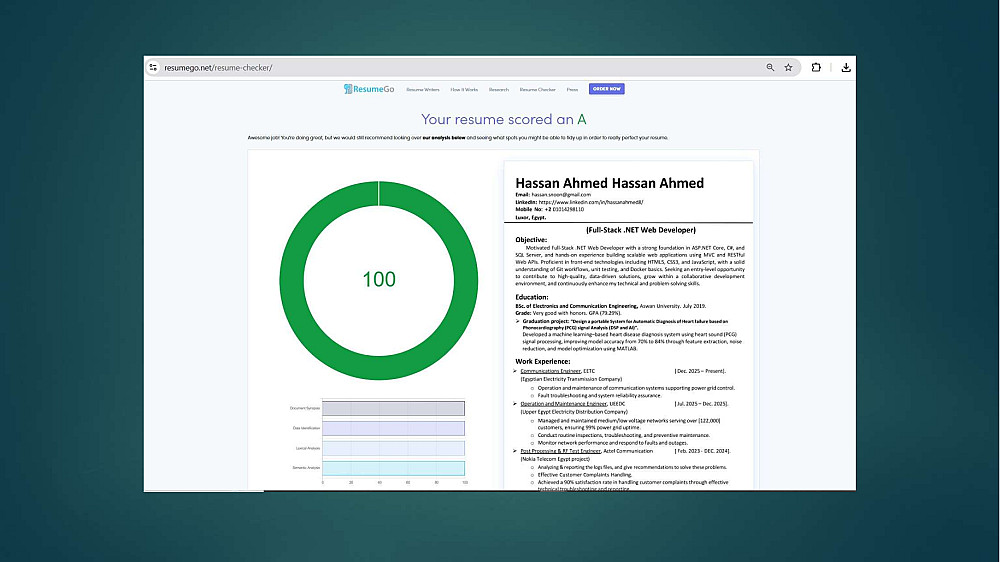Click the 'Education:' section heading
This screenshot has height=562, width=1000.
pyautogui.click(x=531, y=297)
